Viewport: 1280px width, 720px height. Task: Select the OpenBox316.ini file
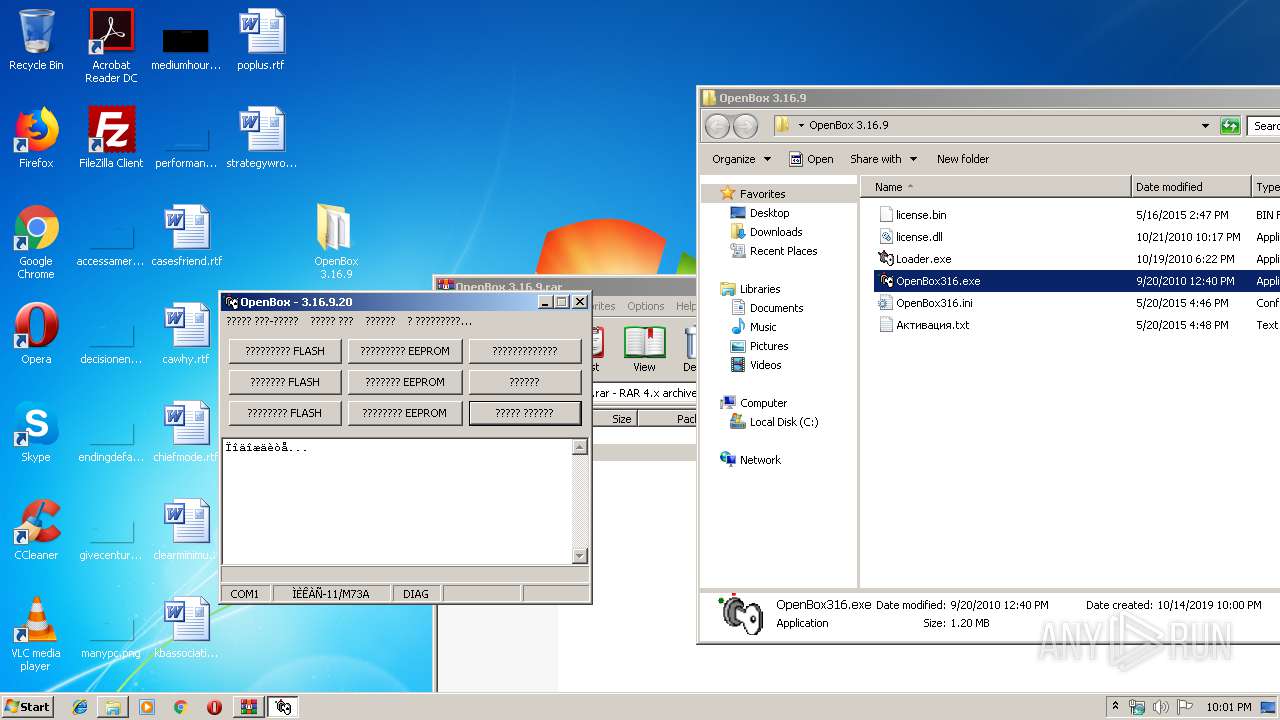tap(934, 303)
